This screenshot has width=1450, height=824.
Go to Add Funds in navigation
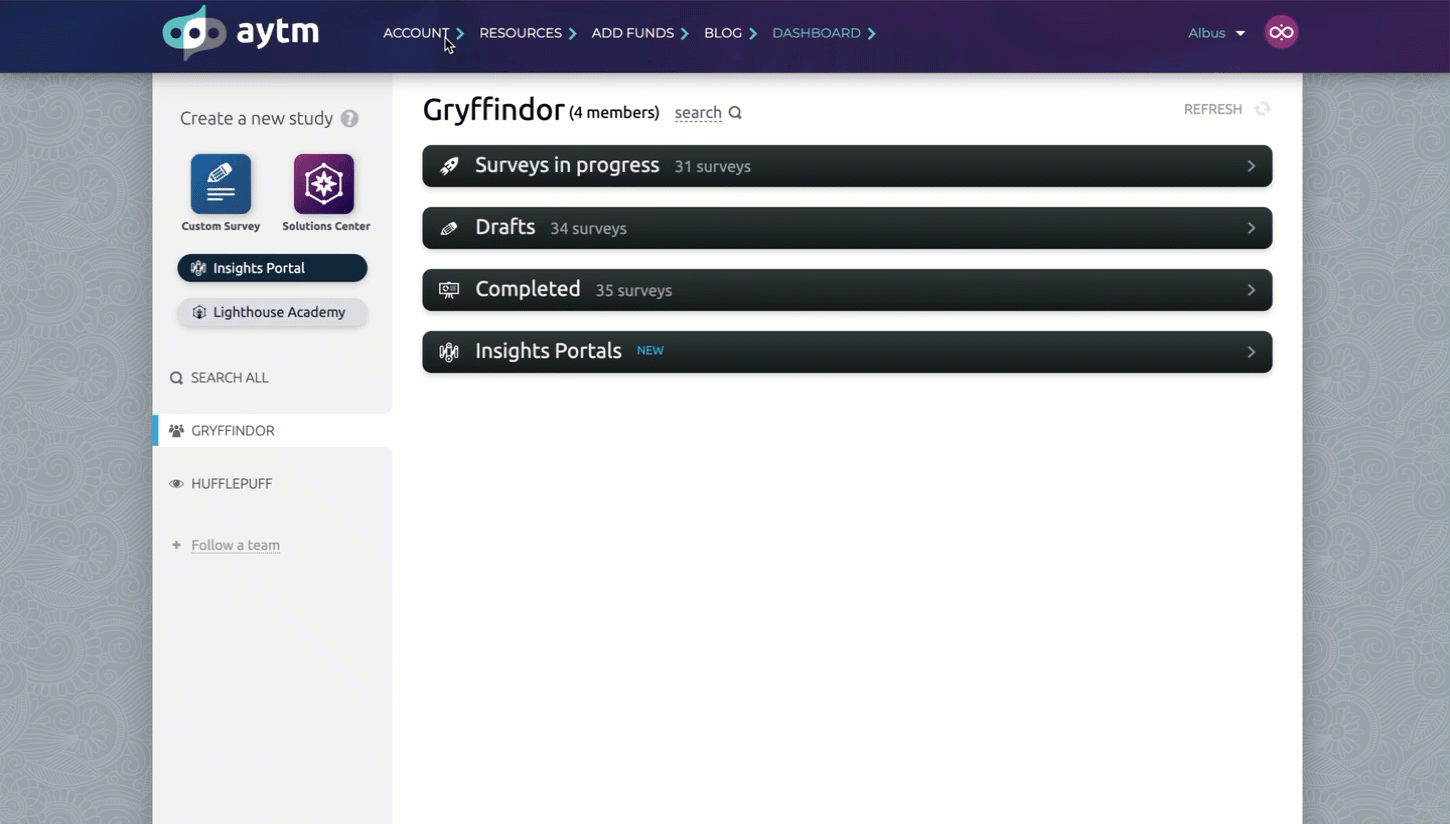coord(632,33)
